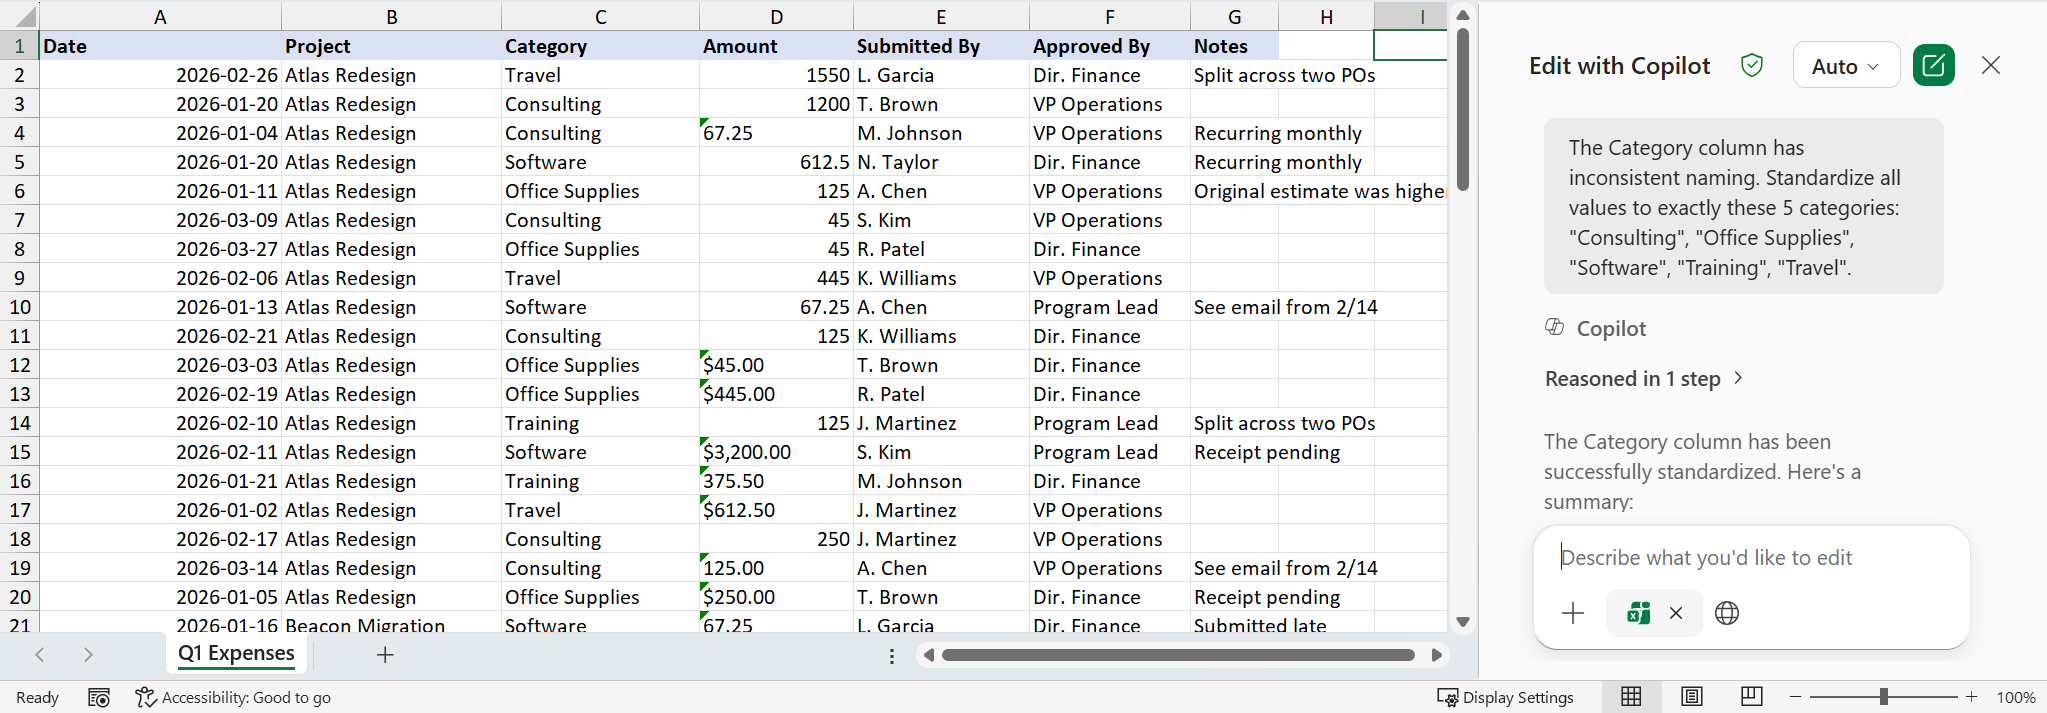Screen dimensions: 2047x713
Task: Switch to Page Break Preview view
Action: pyautogui.click(x=1751, y=697)
